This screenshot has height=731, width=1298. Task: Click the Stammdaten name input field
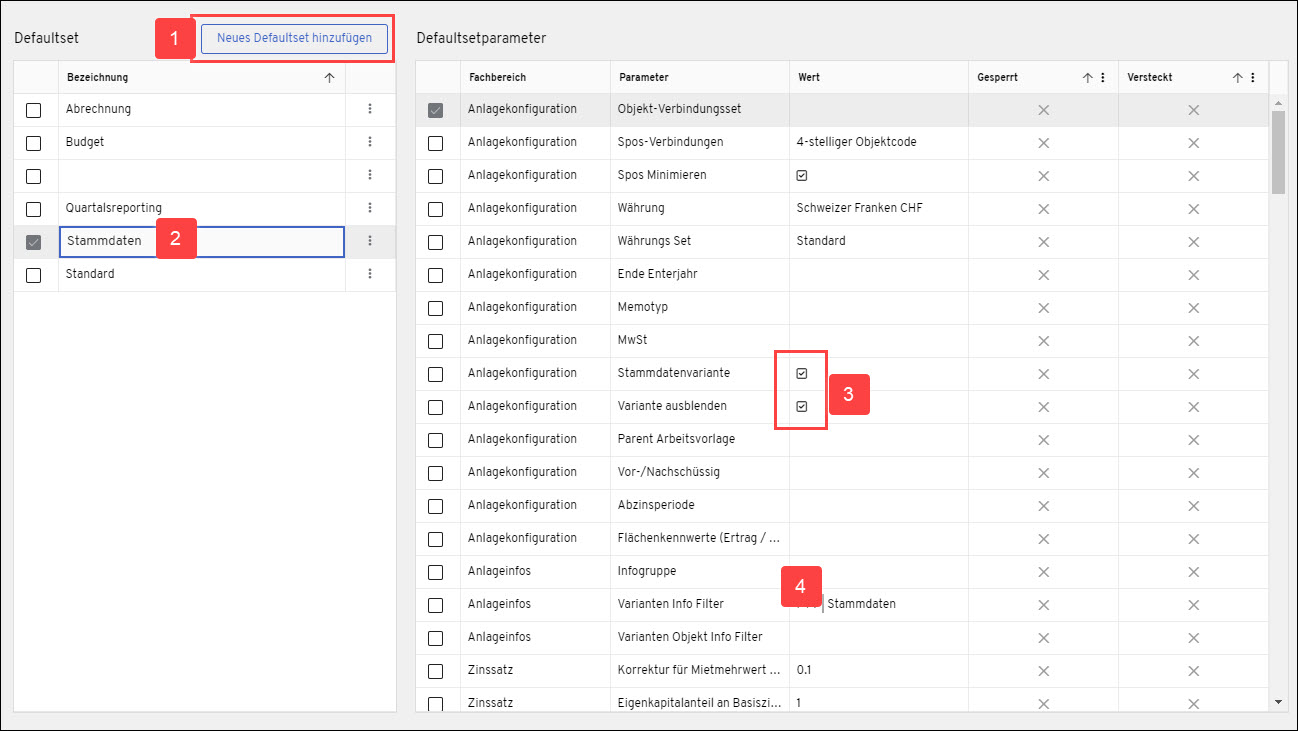(202, 241)
